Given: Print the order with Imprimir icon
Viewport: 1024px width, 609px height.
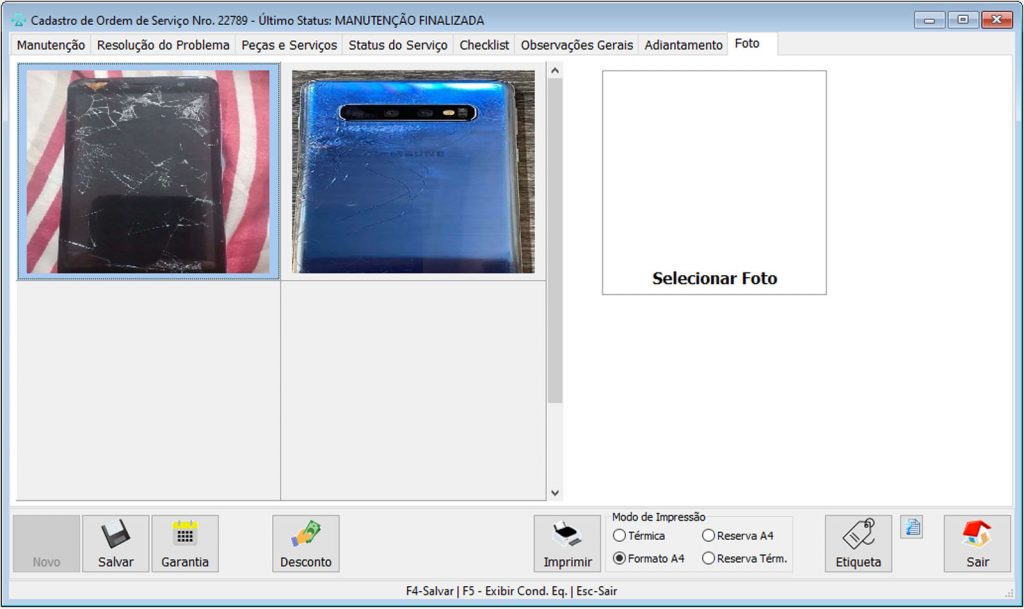Looking at the screenshot, I should tap(567, 536).
